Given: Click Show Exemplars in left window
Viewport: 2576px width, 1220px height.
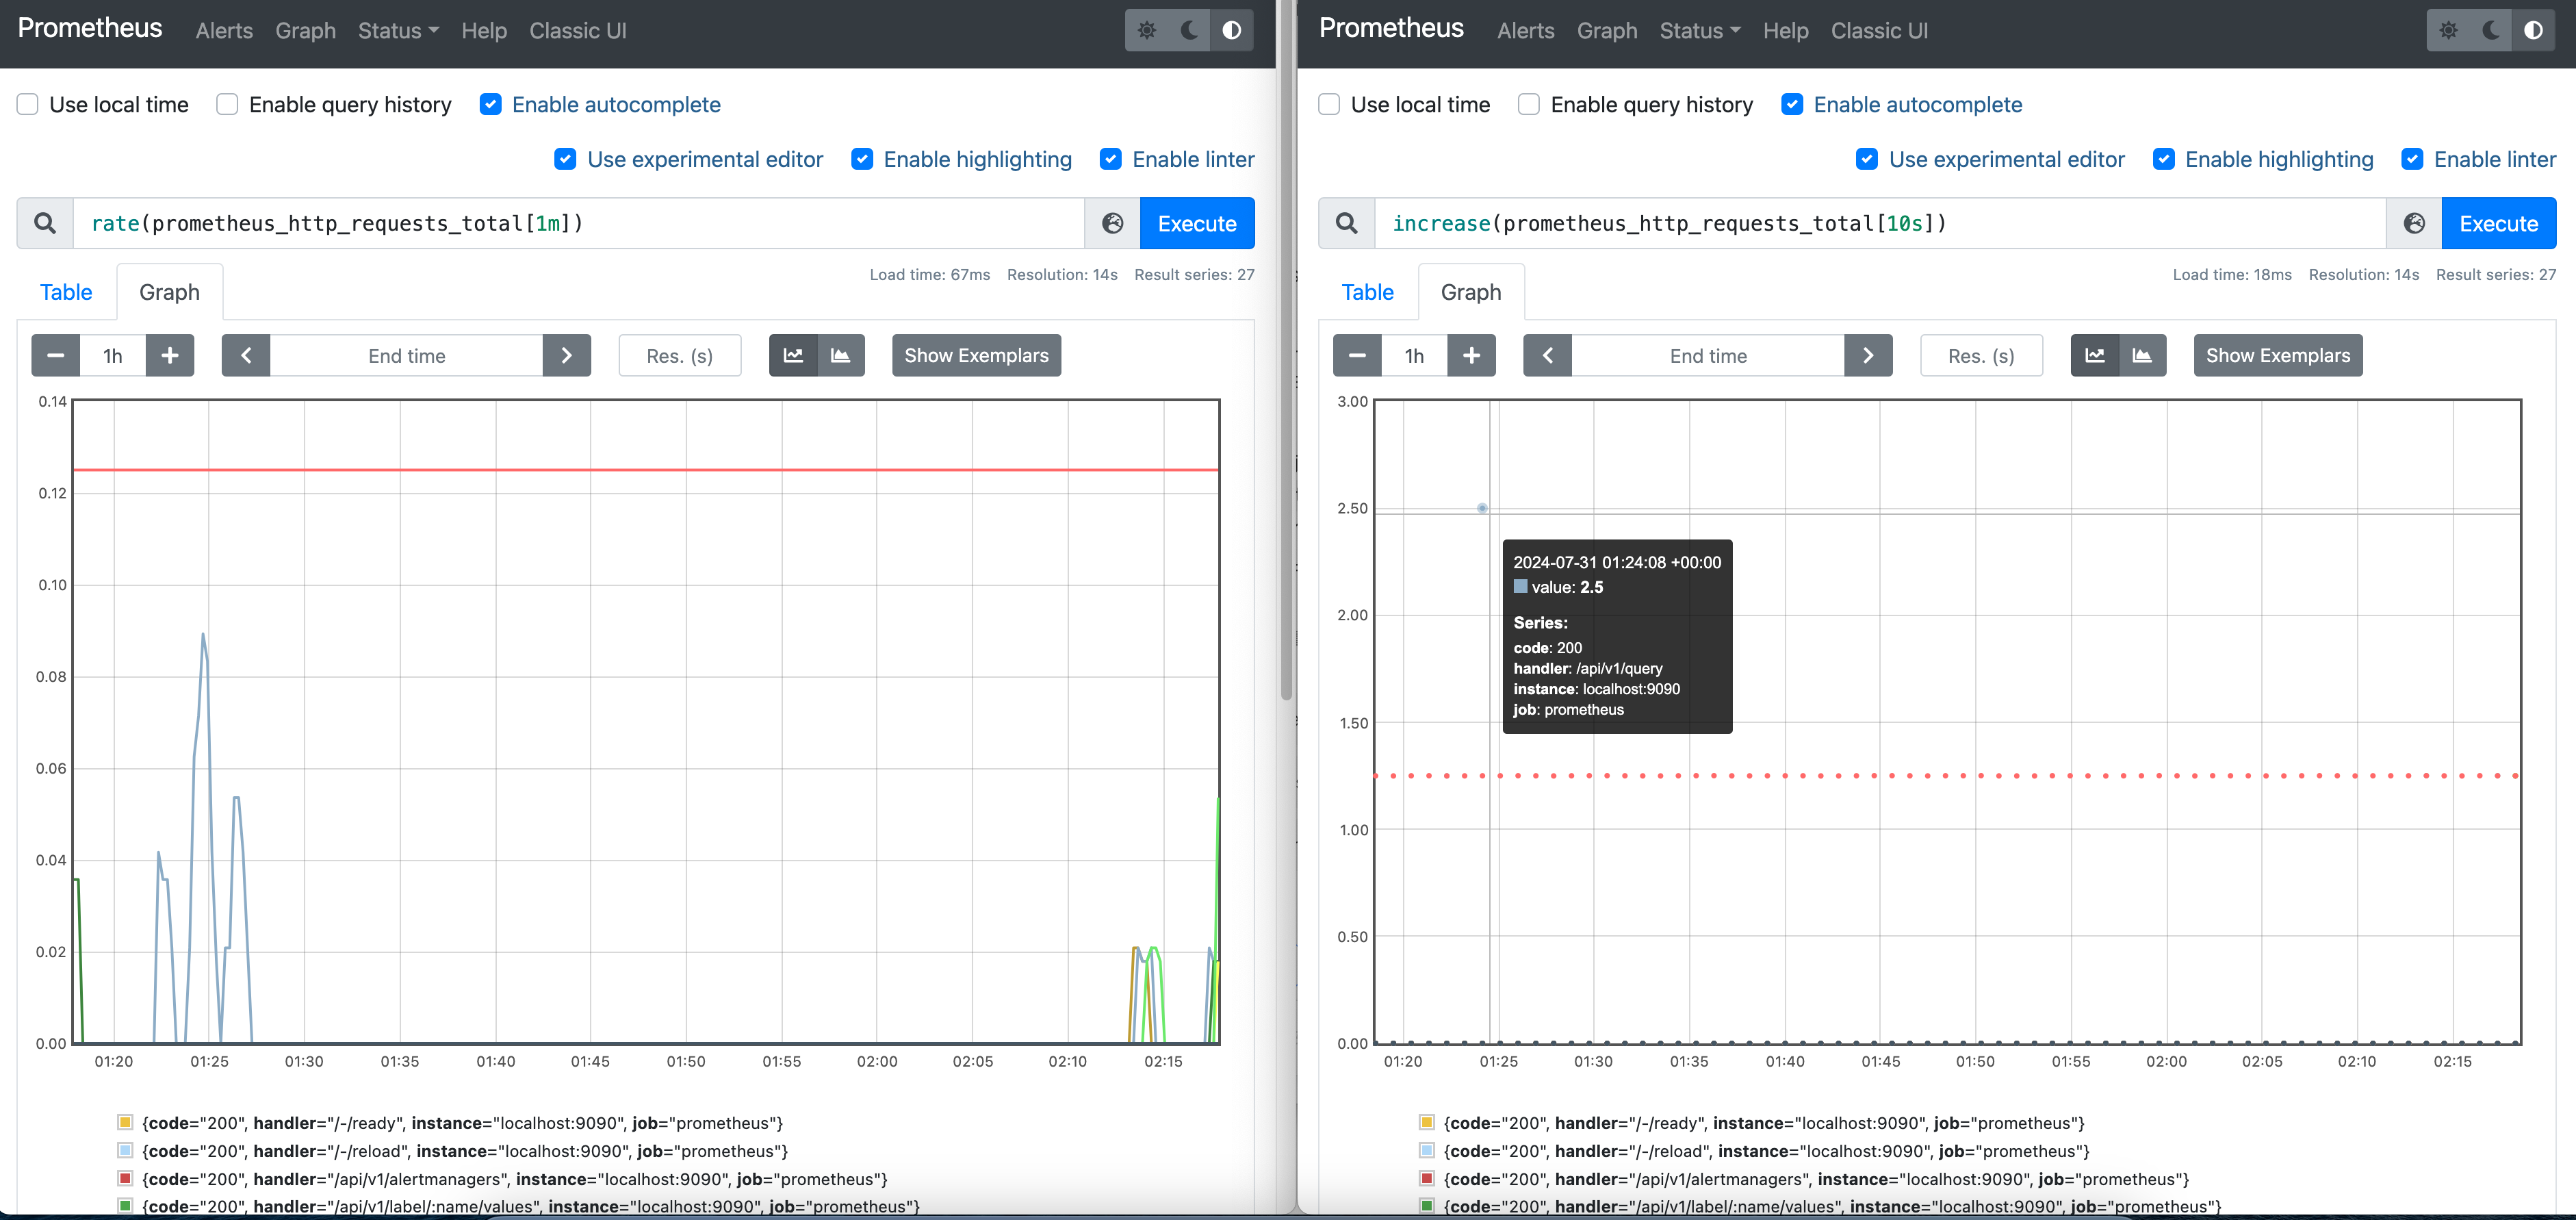Looking at the screenshot, I should click(976, 355).
